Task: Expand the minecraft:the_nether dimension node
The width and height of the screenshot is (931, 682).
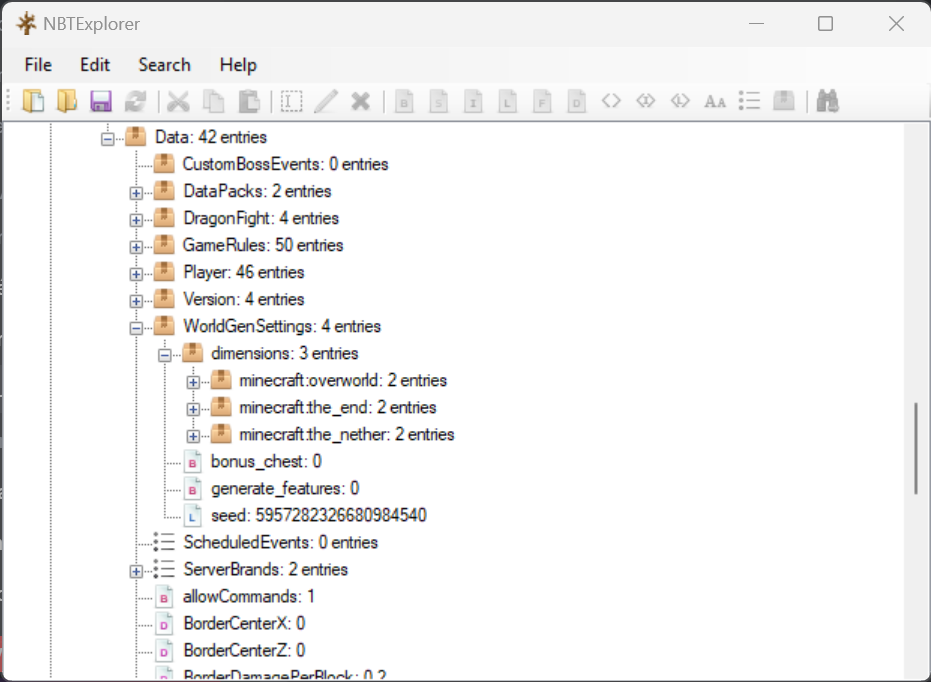Action: click(x=193, y=435)
